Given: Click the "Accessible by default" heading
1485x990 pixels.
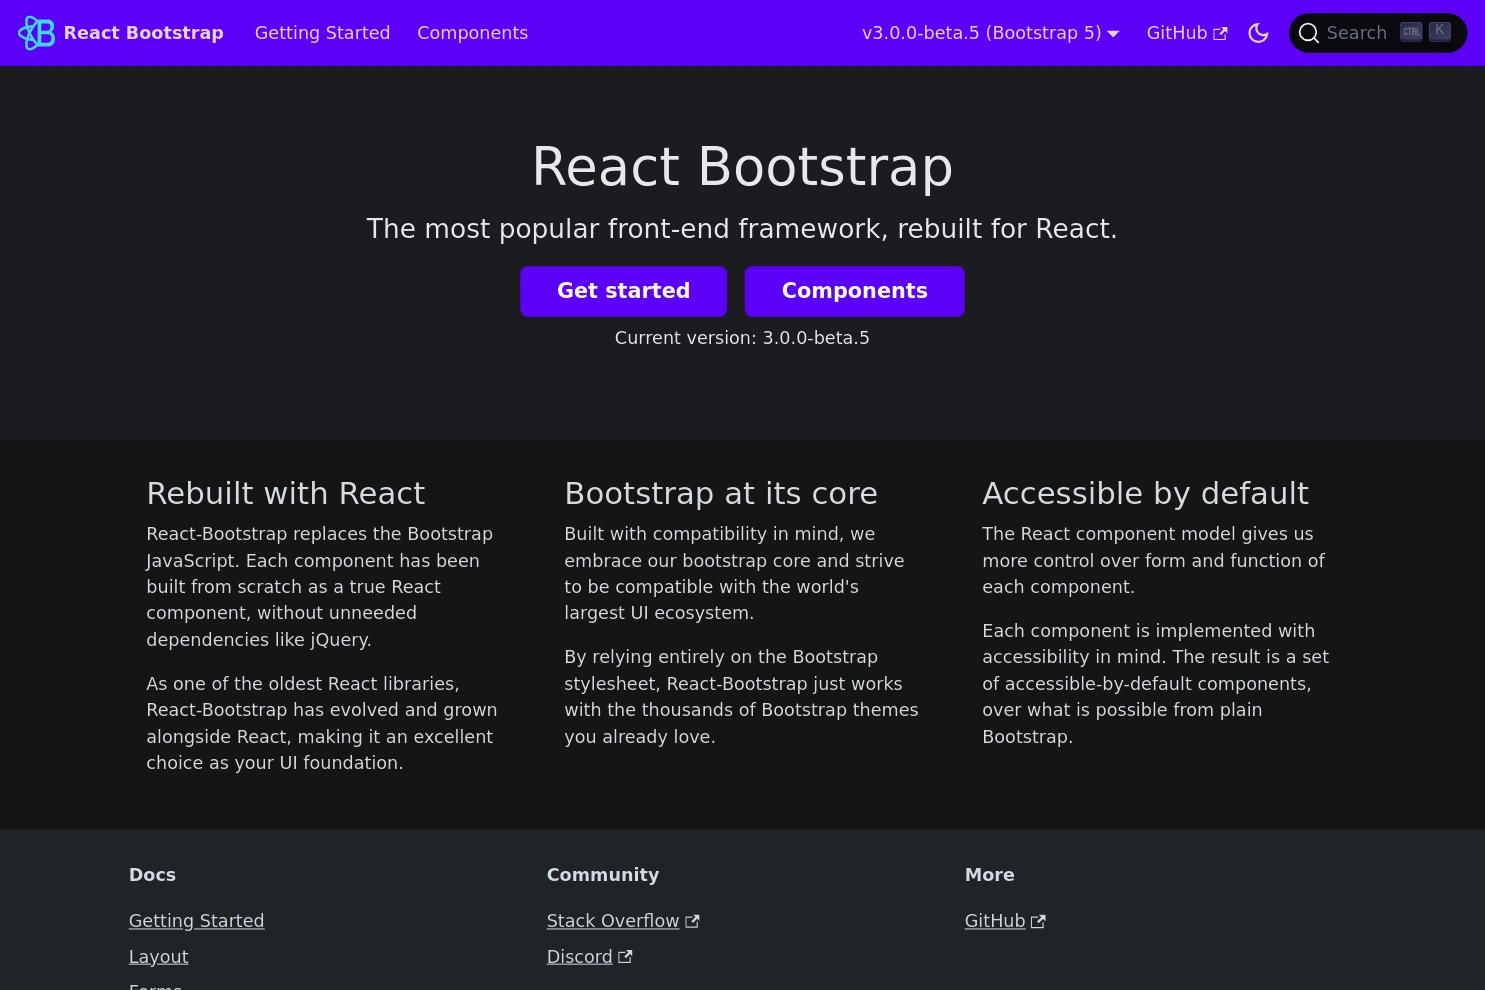Looking at the screenshot, I should pos(1145,493).
